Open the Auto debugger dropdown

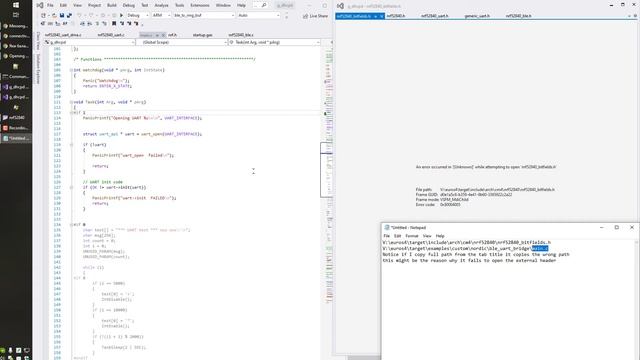click(259, 15)
